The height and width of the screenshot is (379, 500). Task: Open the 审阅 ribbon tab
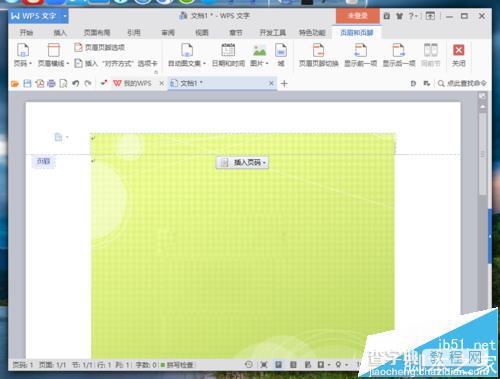tap(168, 33)
